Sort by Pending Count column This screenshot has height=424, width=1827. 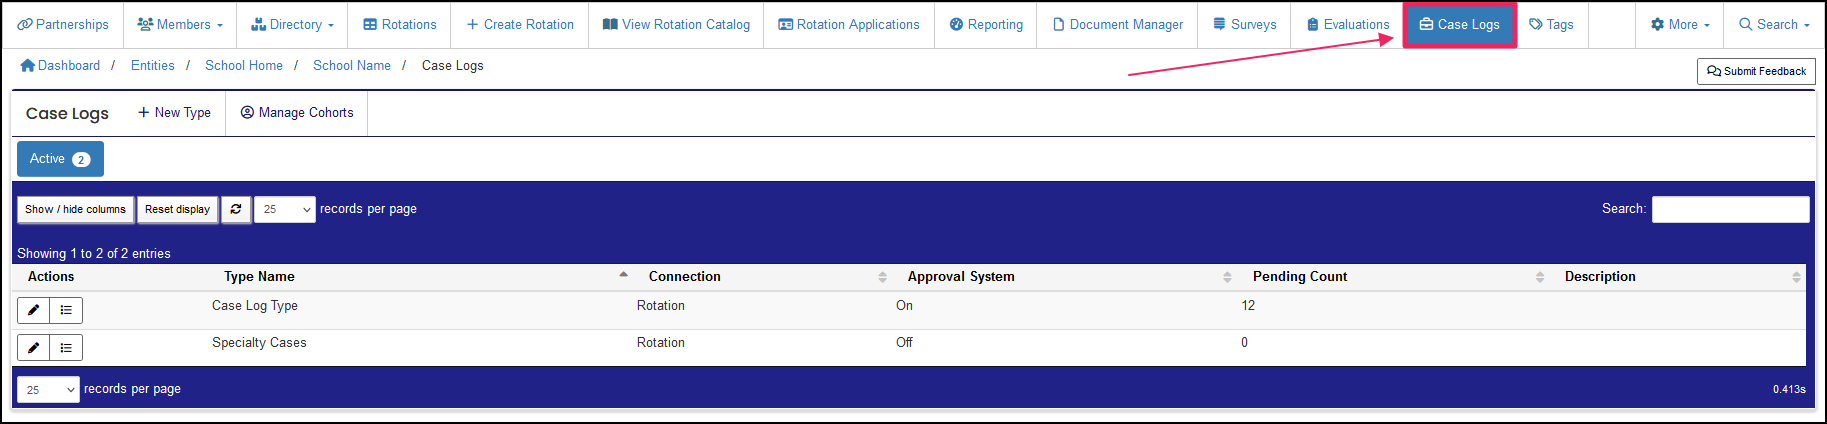1396,277
